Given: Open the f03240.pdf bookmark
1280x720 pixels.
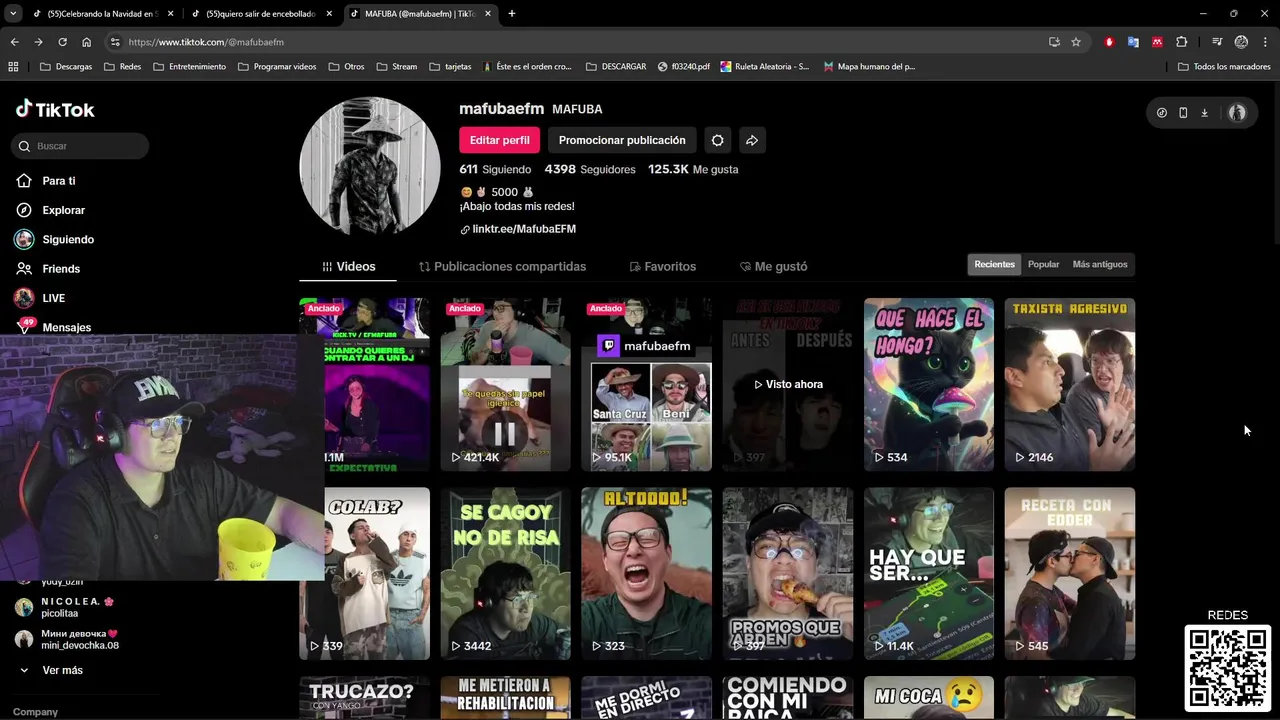Looking at the screenshot, I should 684,66.
